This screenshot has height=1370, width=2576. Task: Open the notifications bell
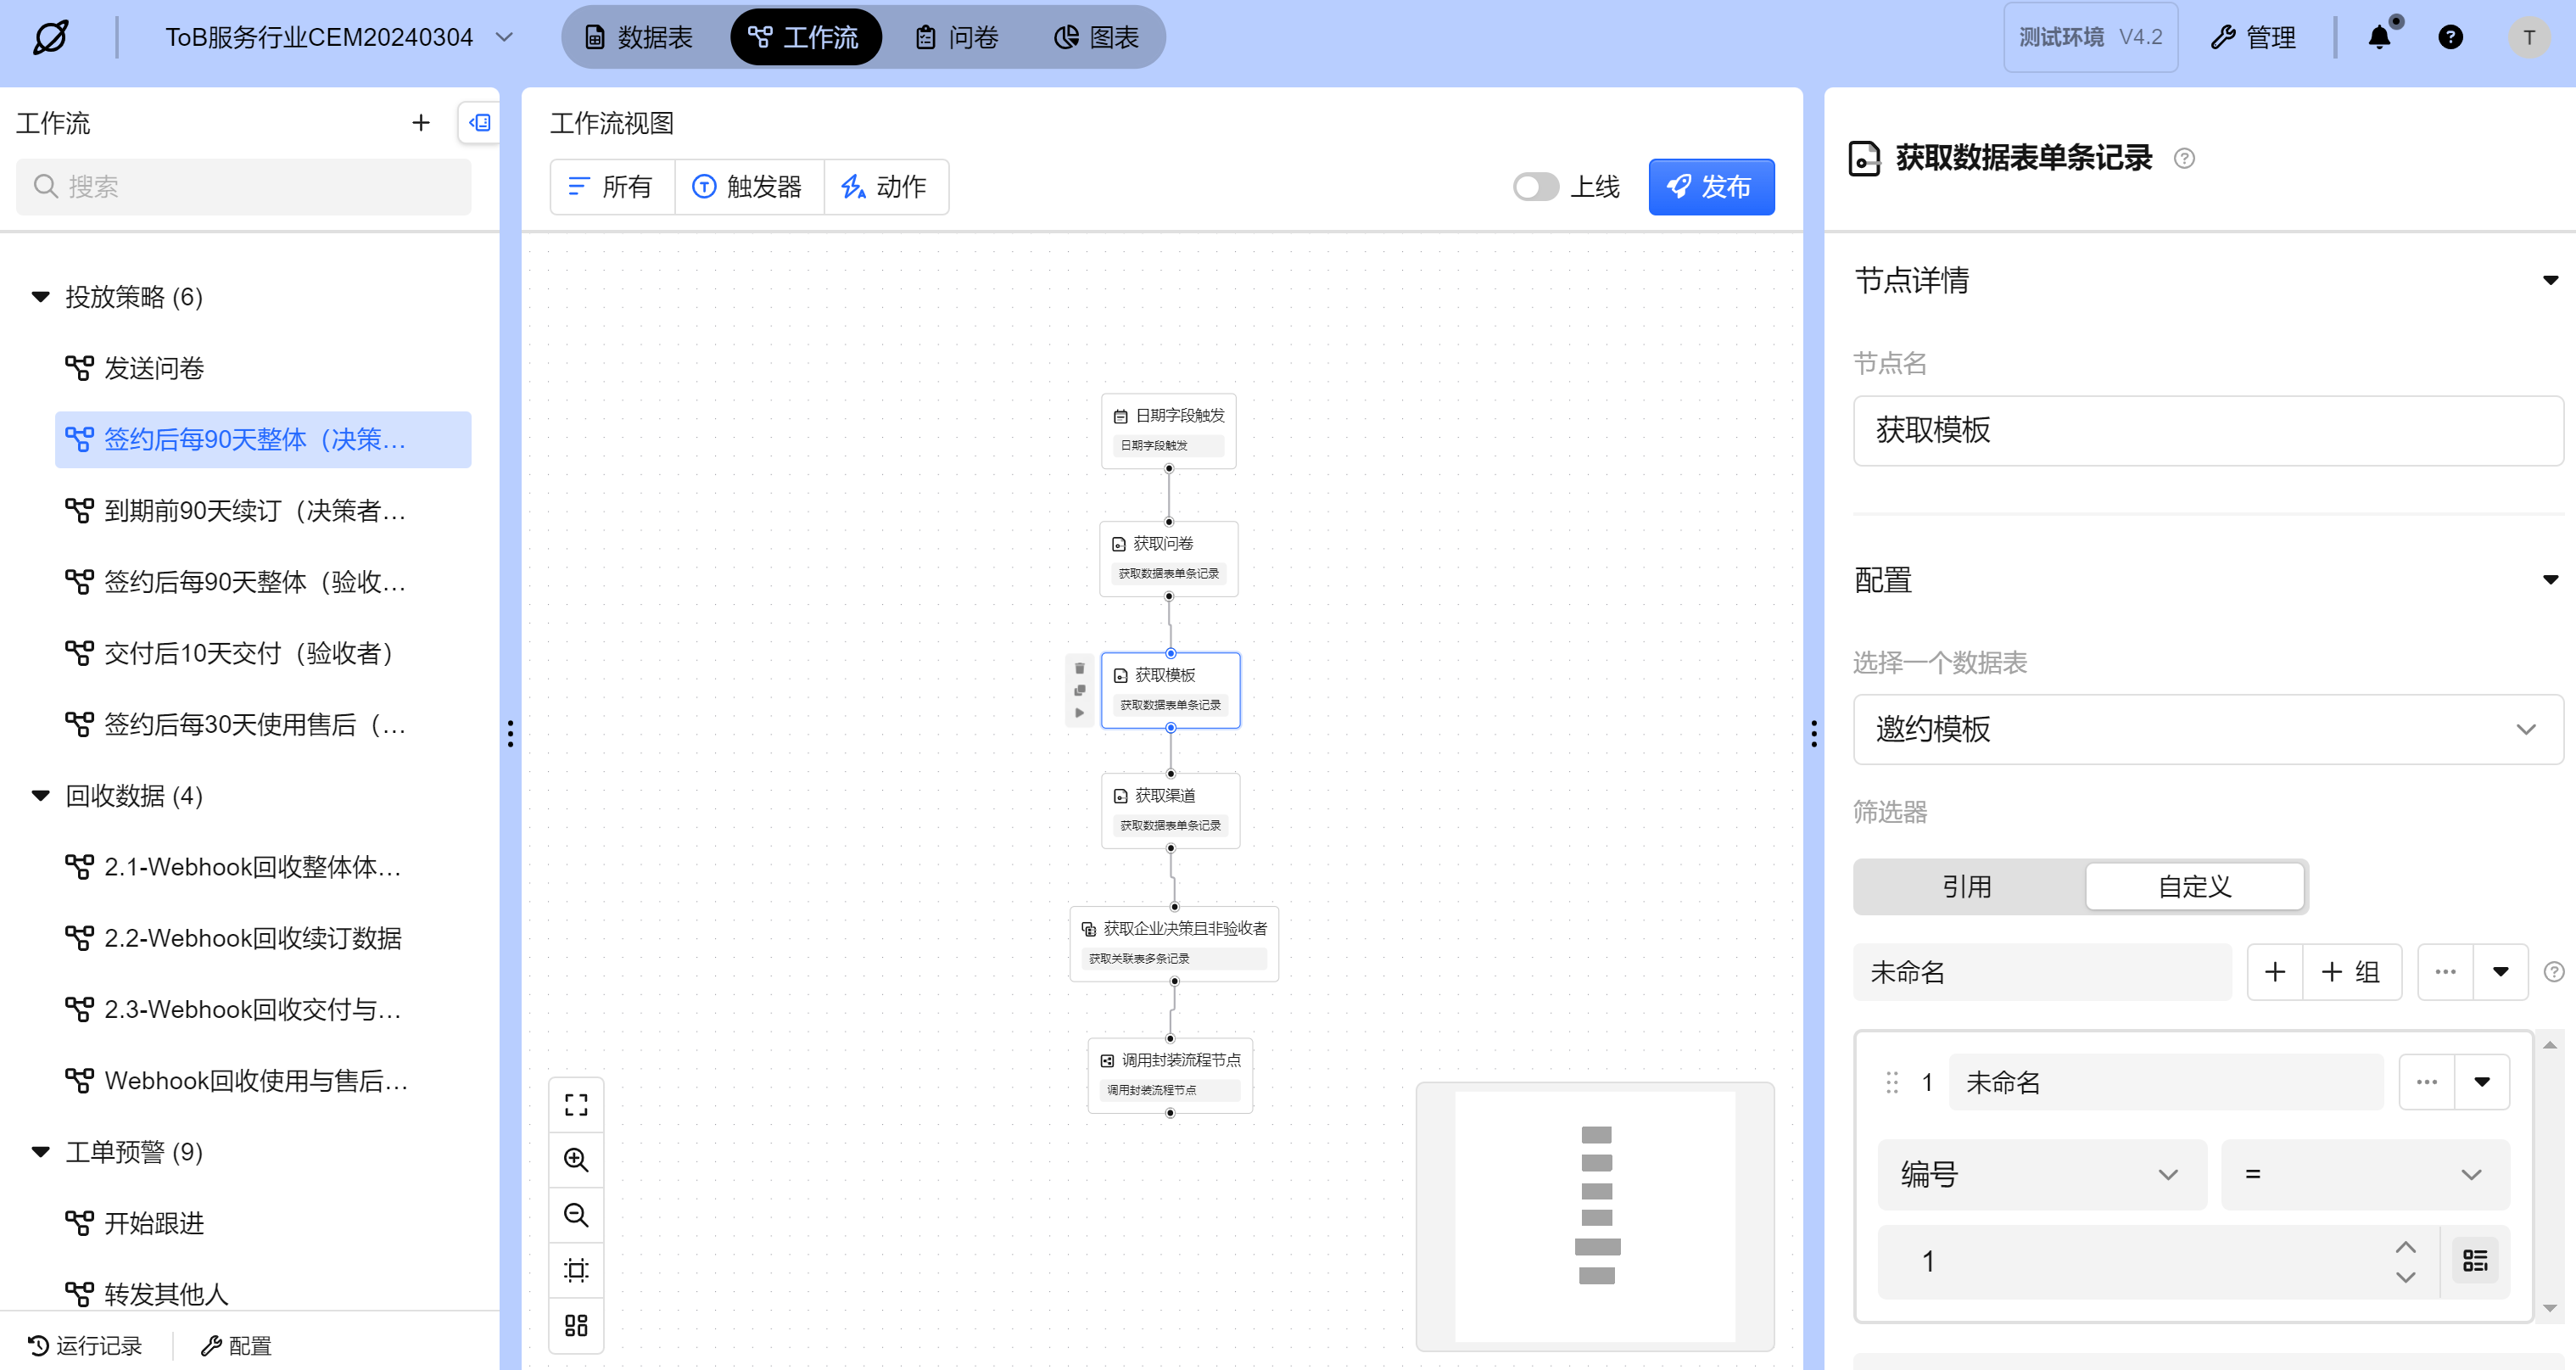coord(2379,37)
